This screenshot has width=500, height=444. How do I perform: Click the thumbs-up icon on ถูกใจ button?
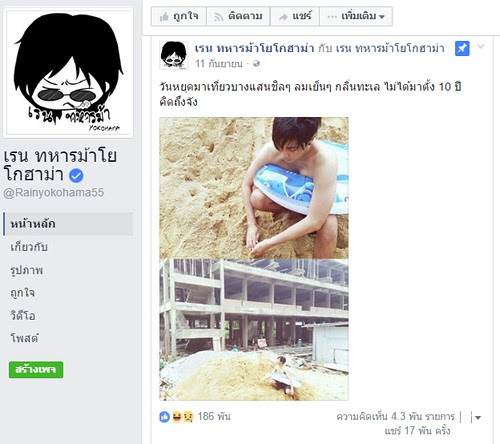point(164,17)
